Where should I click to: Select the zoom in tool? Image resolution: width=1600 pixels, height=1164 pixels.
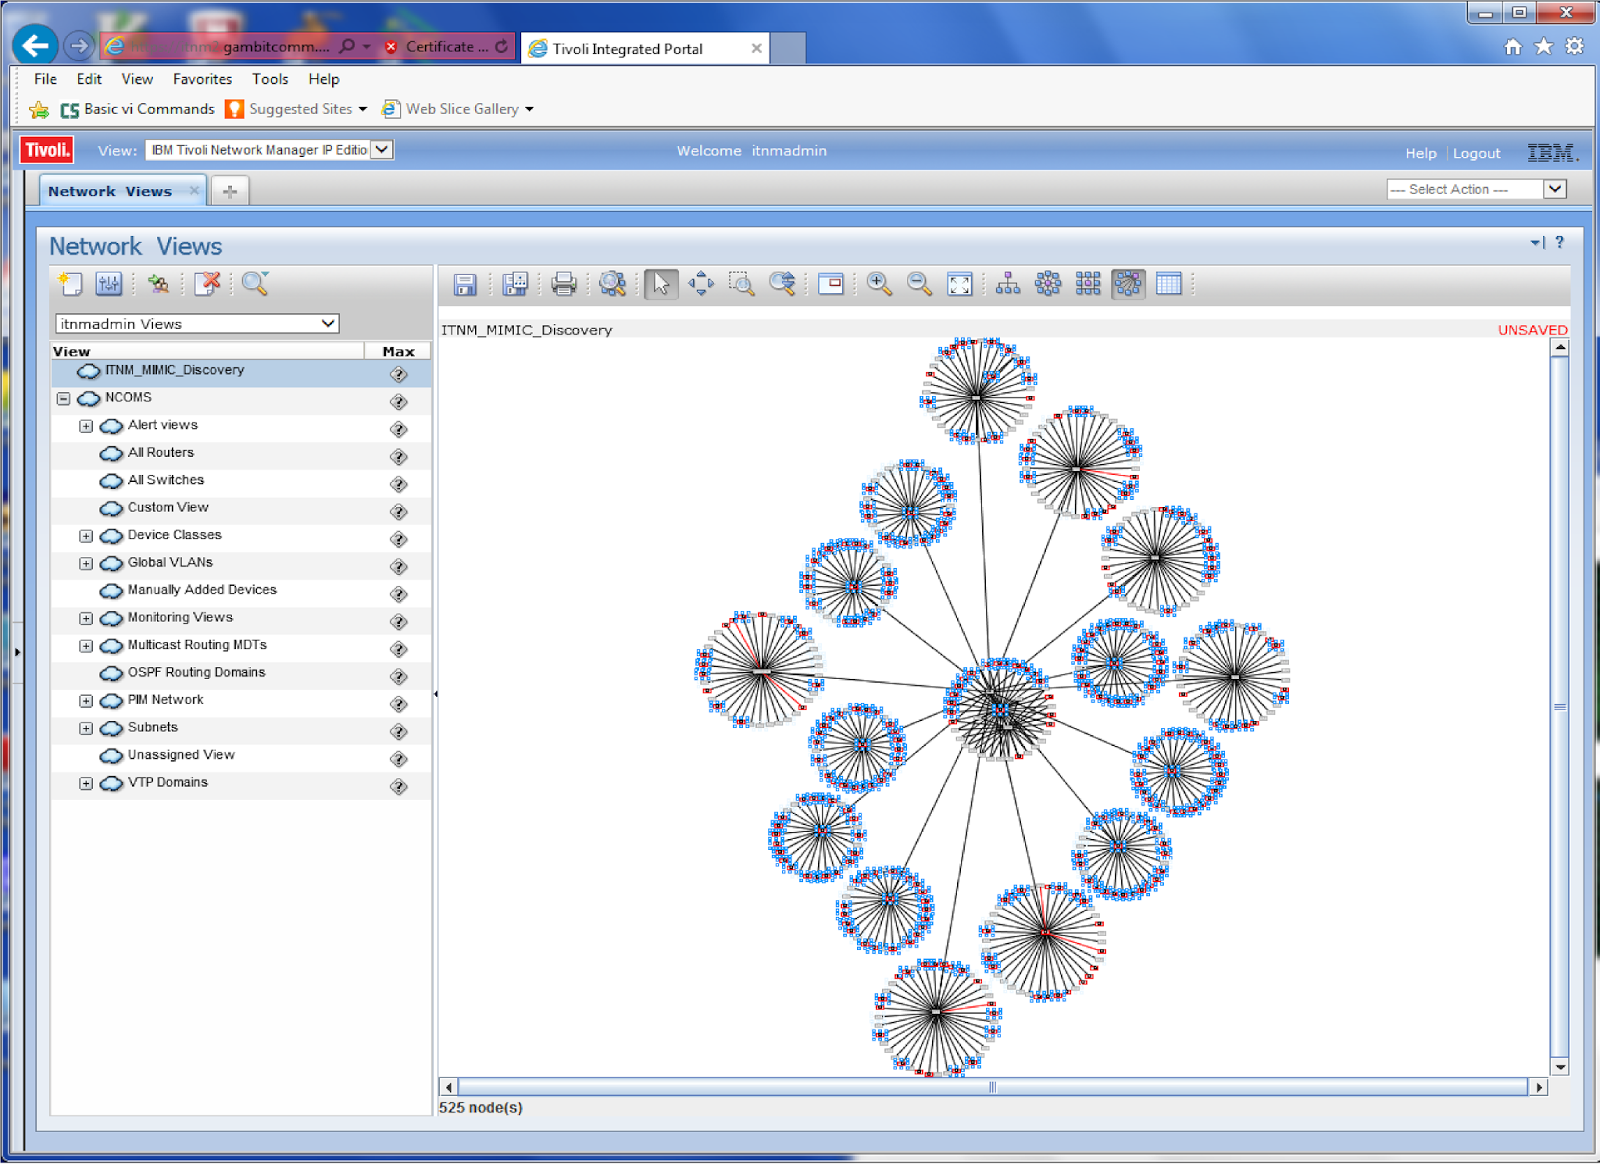878,284
